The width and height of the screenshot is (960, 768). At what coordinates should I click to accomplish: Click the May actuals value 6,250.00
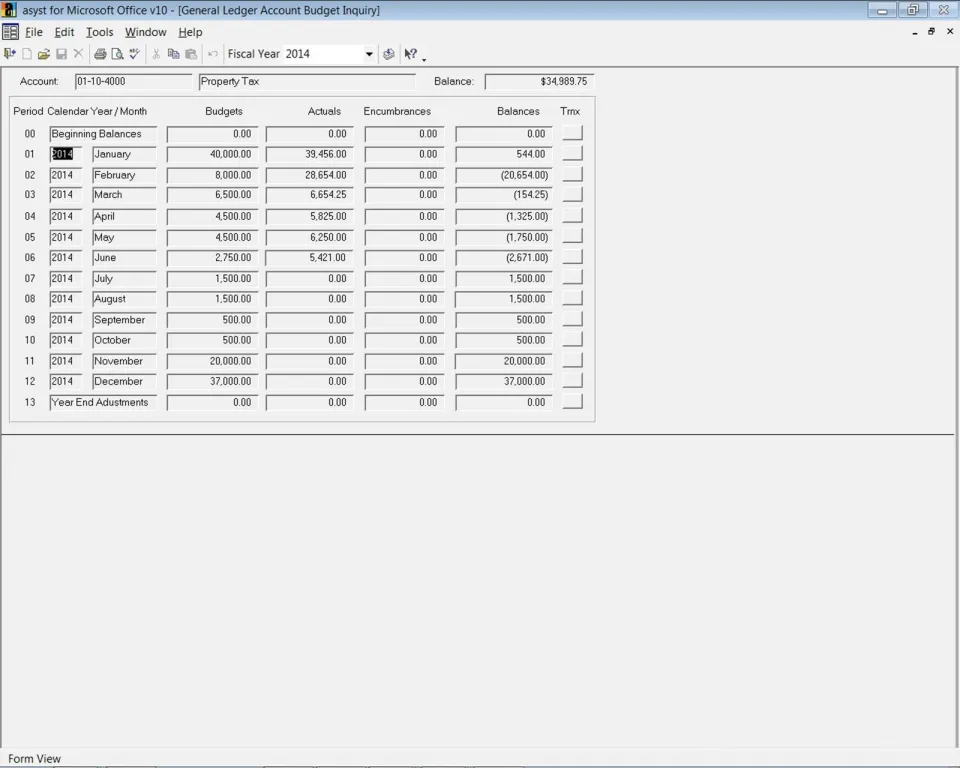tap(310, 237)
